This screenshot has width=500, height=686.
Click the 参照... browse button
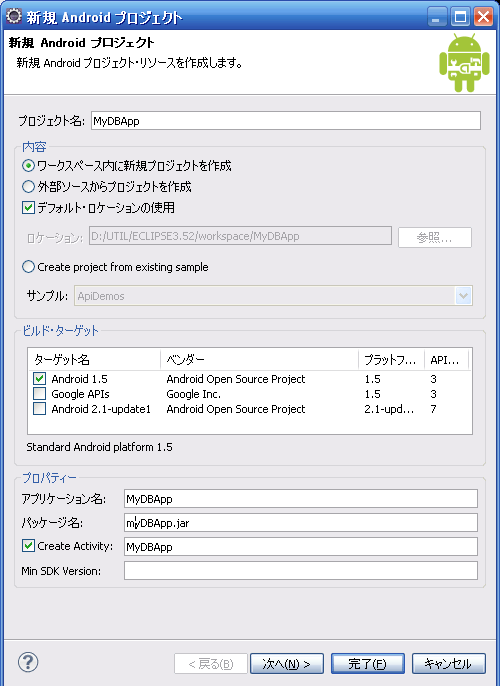pyautogui.click(x=434, y=237)
